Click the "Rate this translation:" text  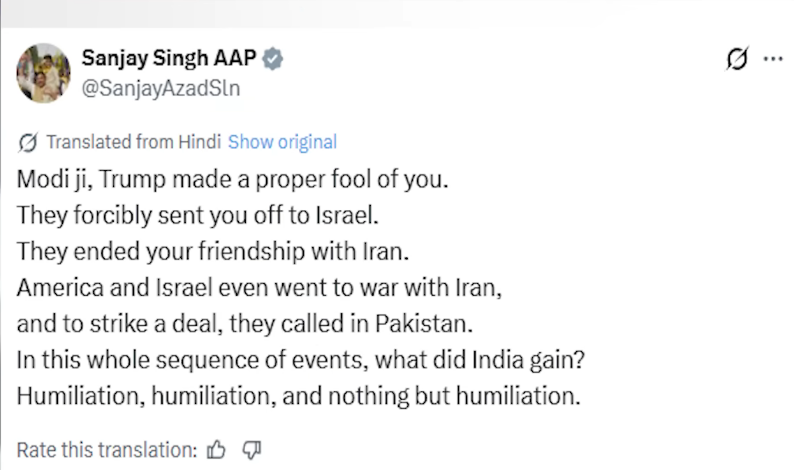coord(107,450)
